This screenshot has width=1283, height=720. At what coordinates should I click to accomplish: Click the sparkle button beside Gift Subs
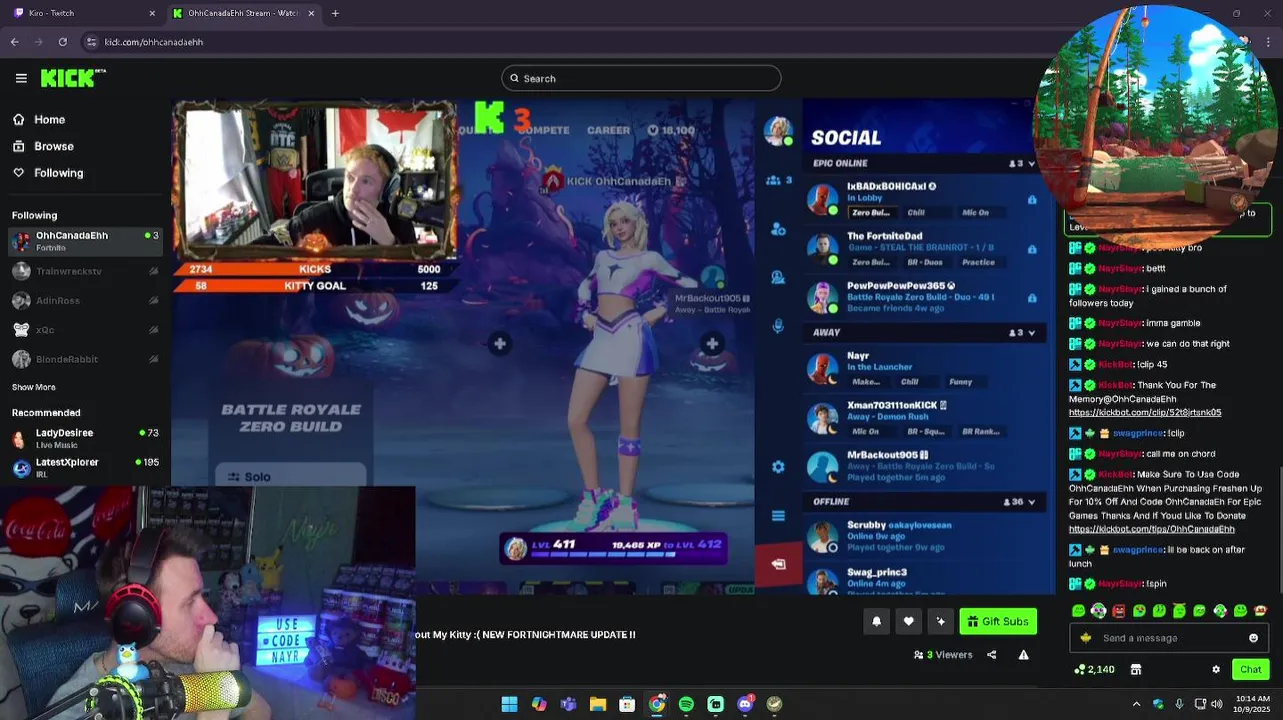(x=940, y=621)
